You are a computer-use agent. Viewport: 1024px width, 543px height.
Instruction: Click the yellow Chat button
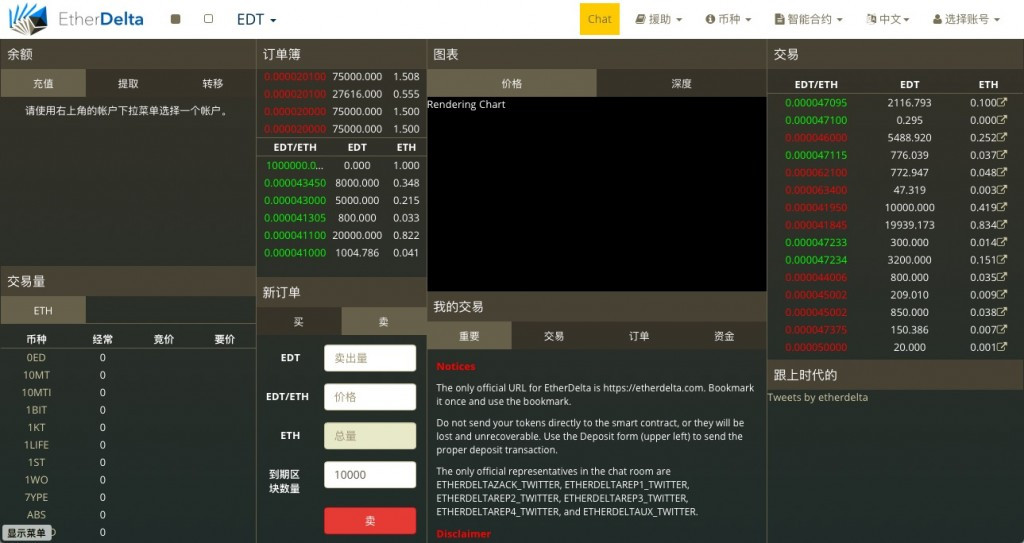click(x=600, y=19)
